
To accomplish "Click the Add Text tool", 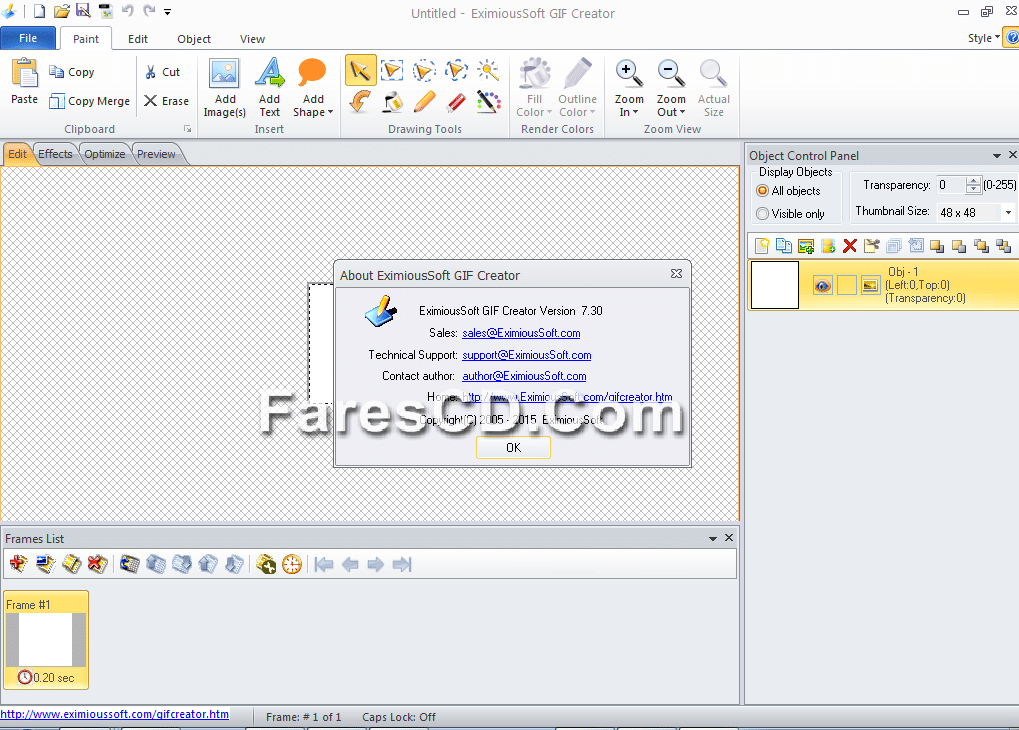I will coord(269,88).
